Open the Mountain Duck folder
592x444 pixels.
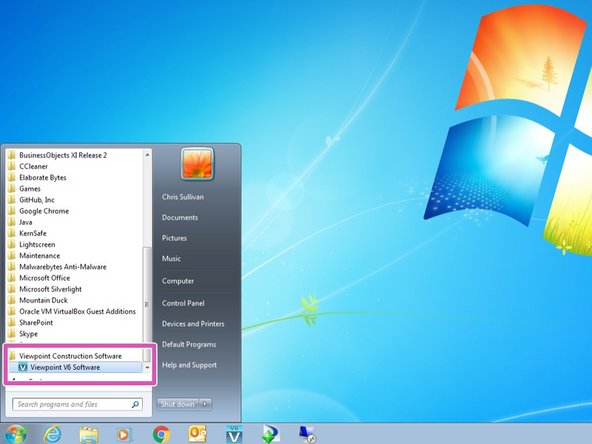coord(43,300)
